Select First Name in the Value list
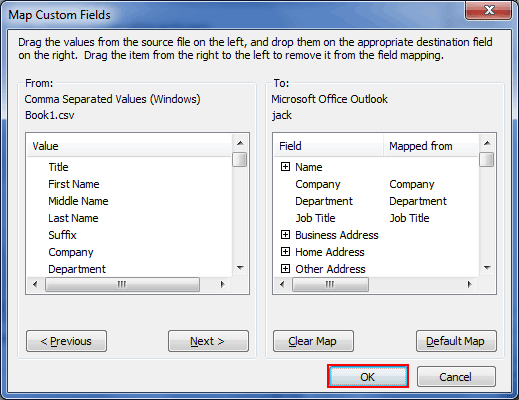This screenshot has width=519, height=400. (74, 184)
